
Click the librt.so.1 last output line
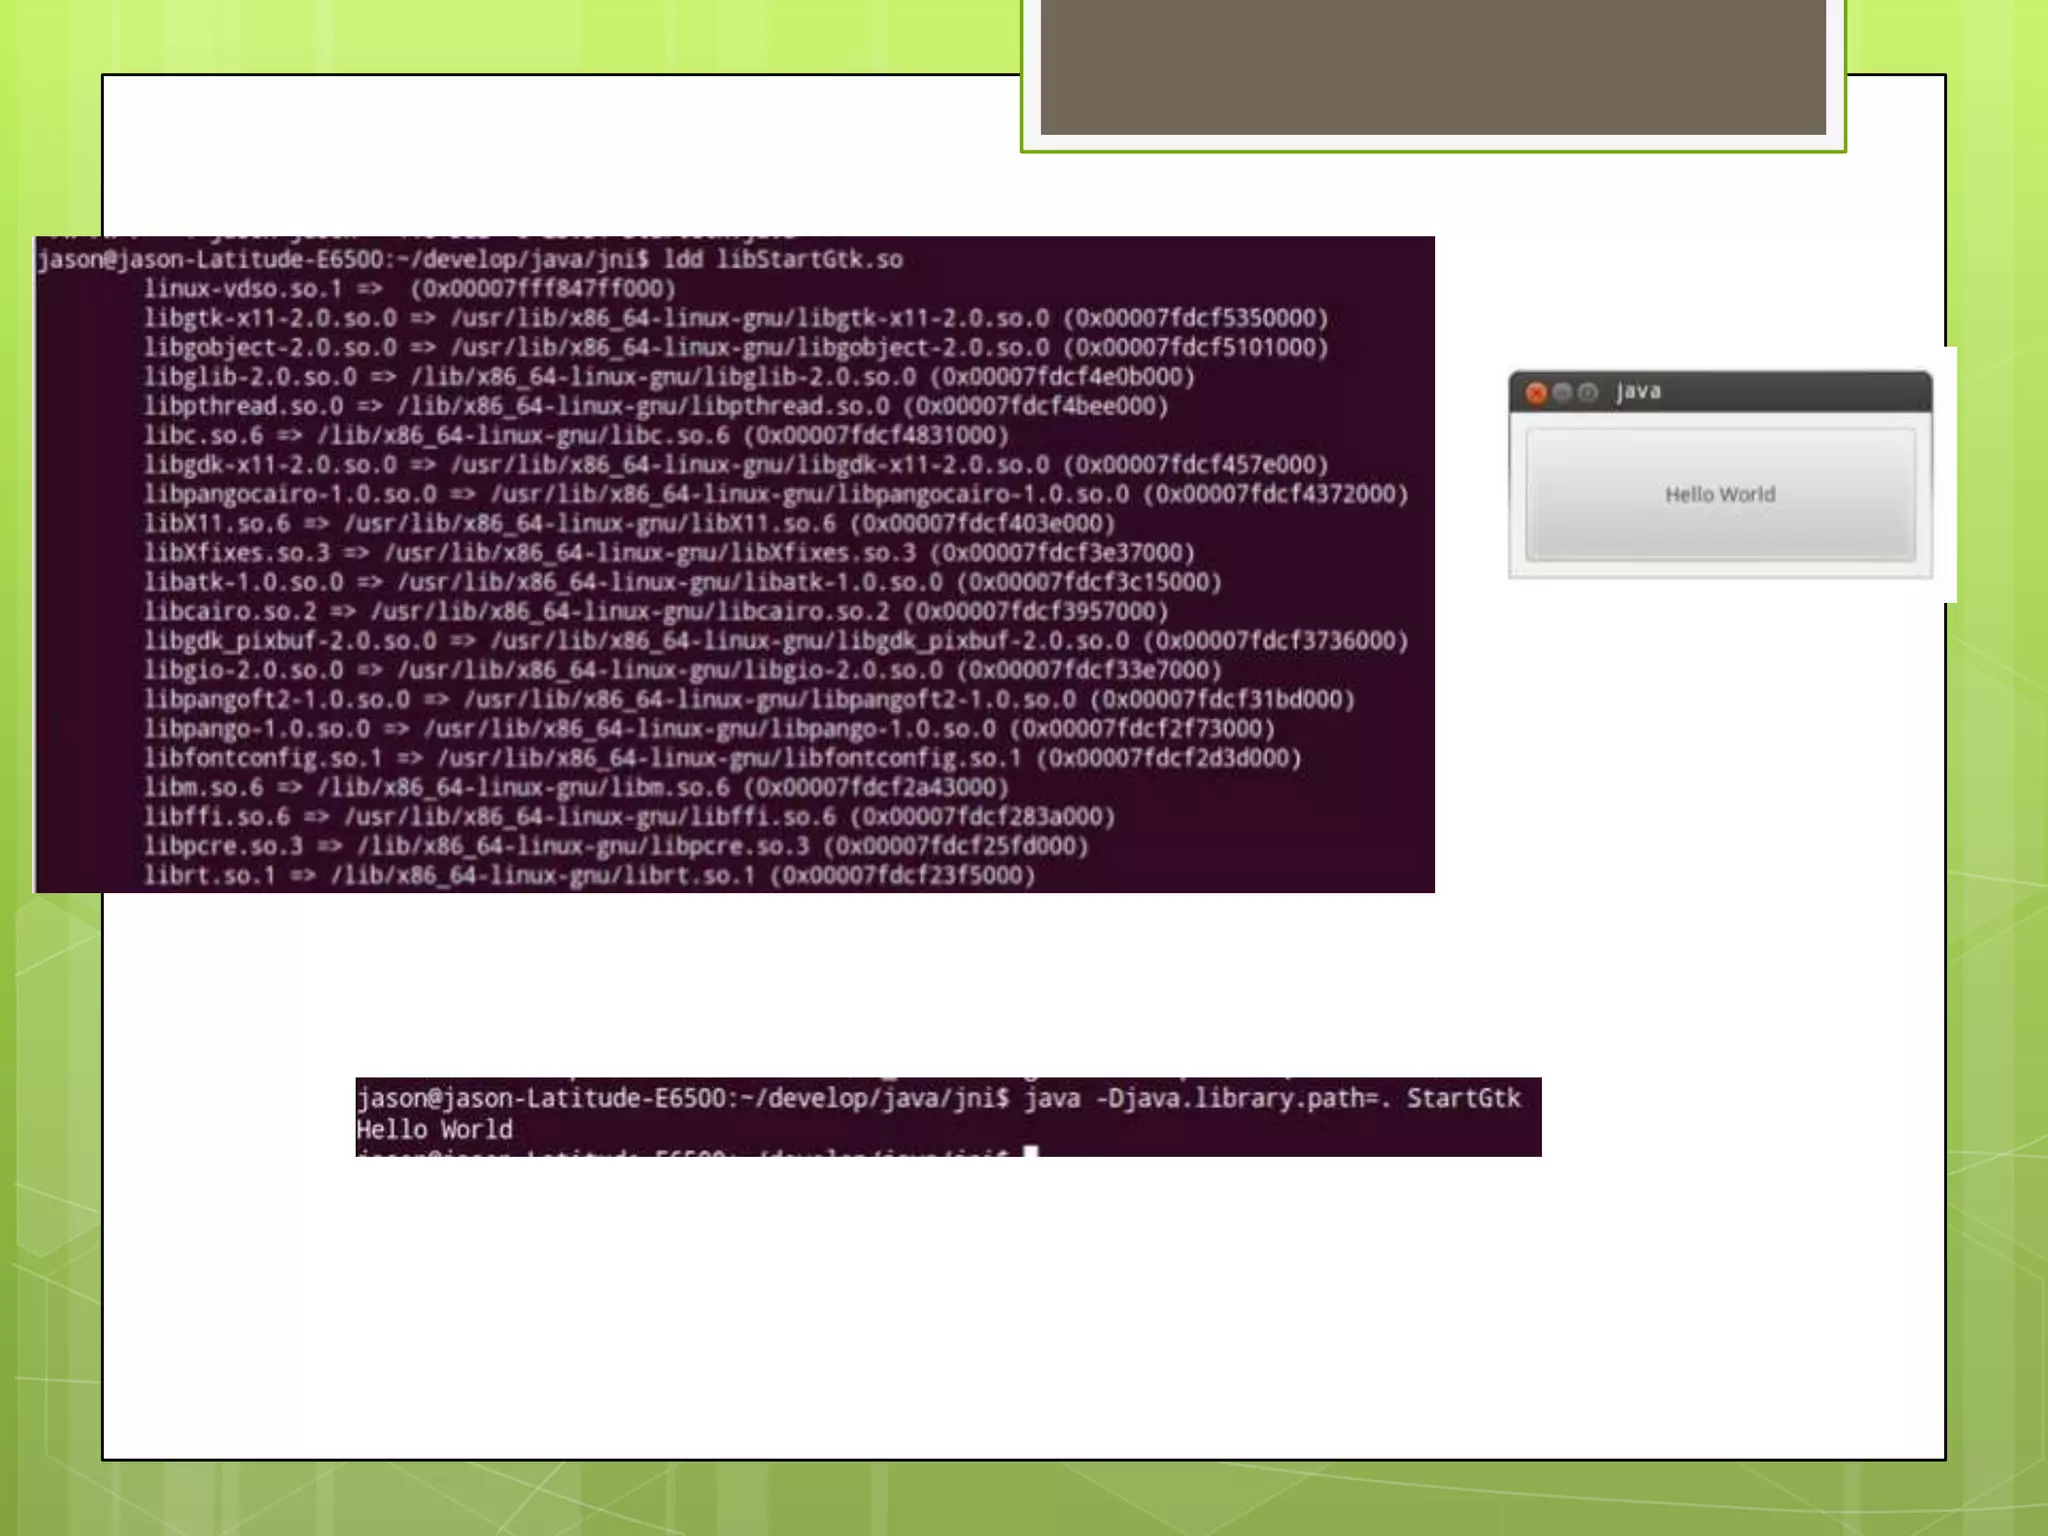pos(588,876)
